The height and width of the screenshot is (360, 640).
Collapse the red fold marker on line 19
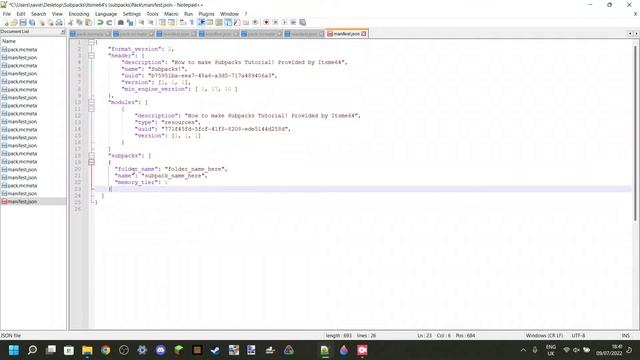coord(91,162)
